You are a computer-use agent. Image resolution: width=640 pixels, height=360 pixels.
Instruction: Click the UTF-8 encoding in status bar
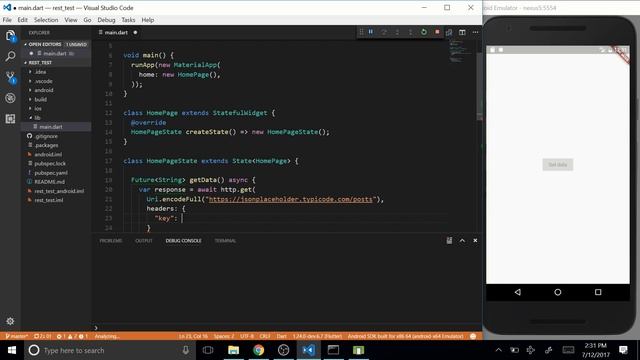tap(247, 336)
